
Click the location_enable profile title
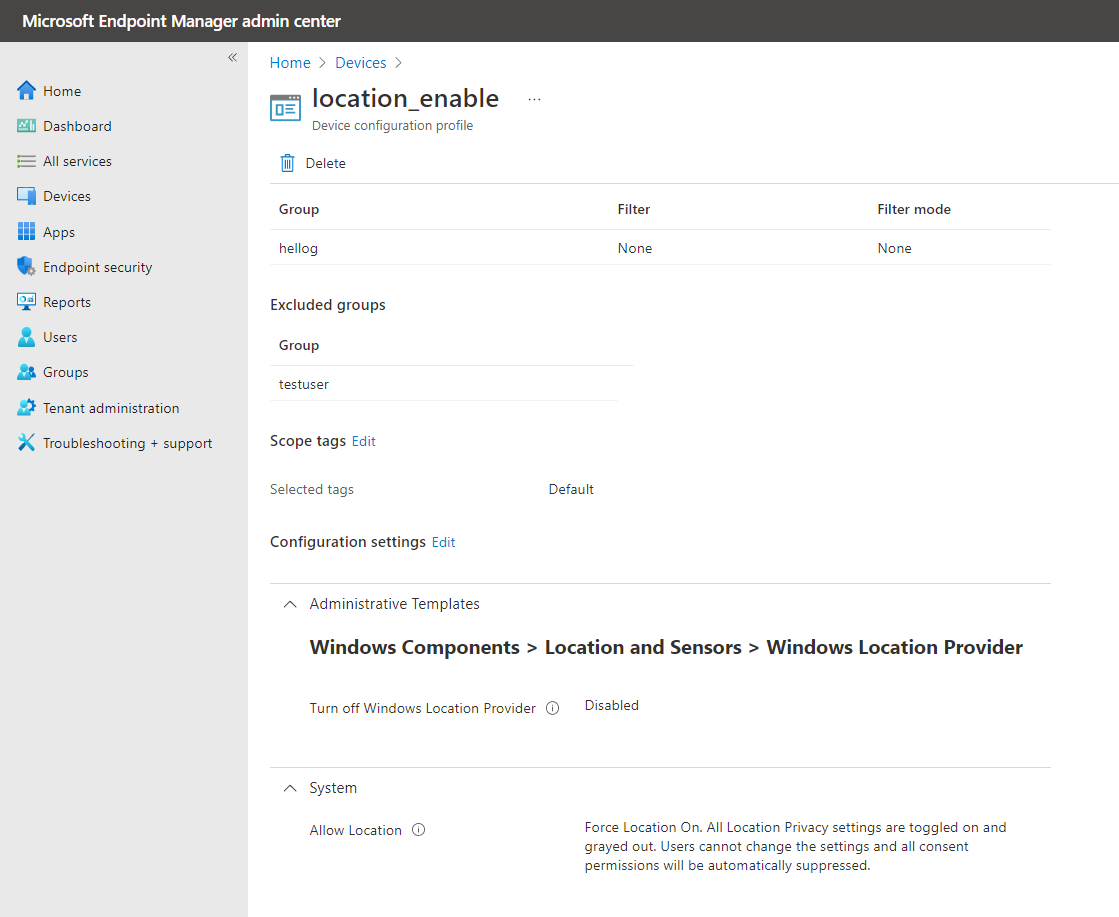coord(405,98)
